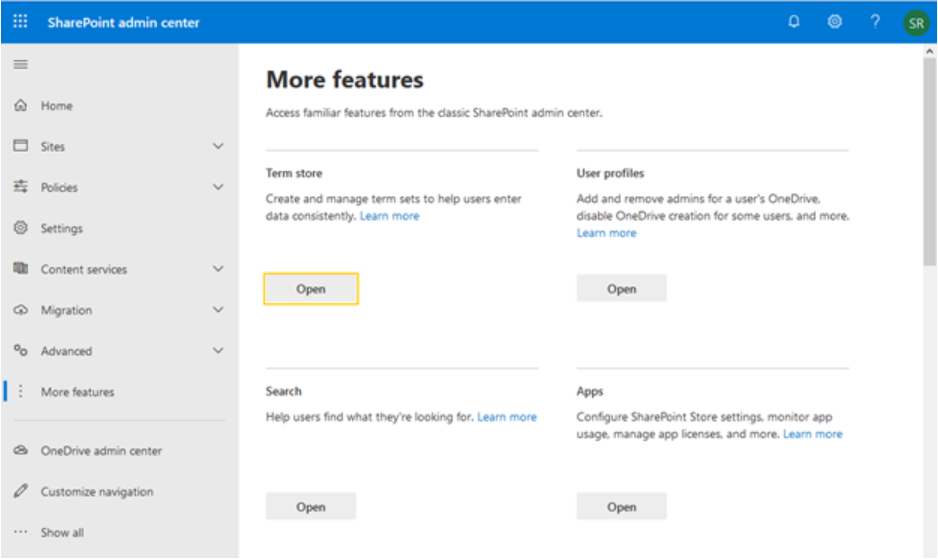Image resolution: width=938 pixels, height=559 pixels.
Task: Expand the Sites chevron
Action: [x=218, y=146]
